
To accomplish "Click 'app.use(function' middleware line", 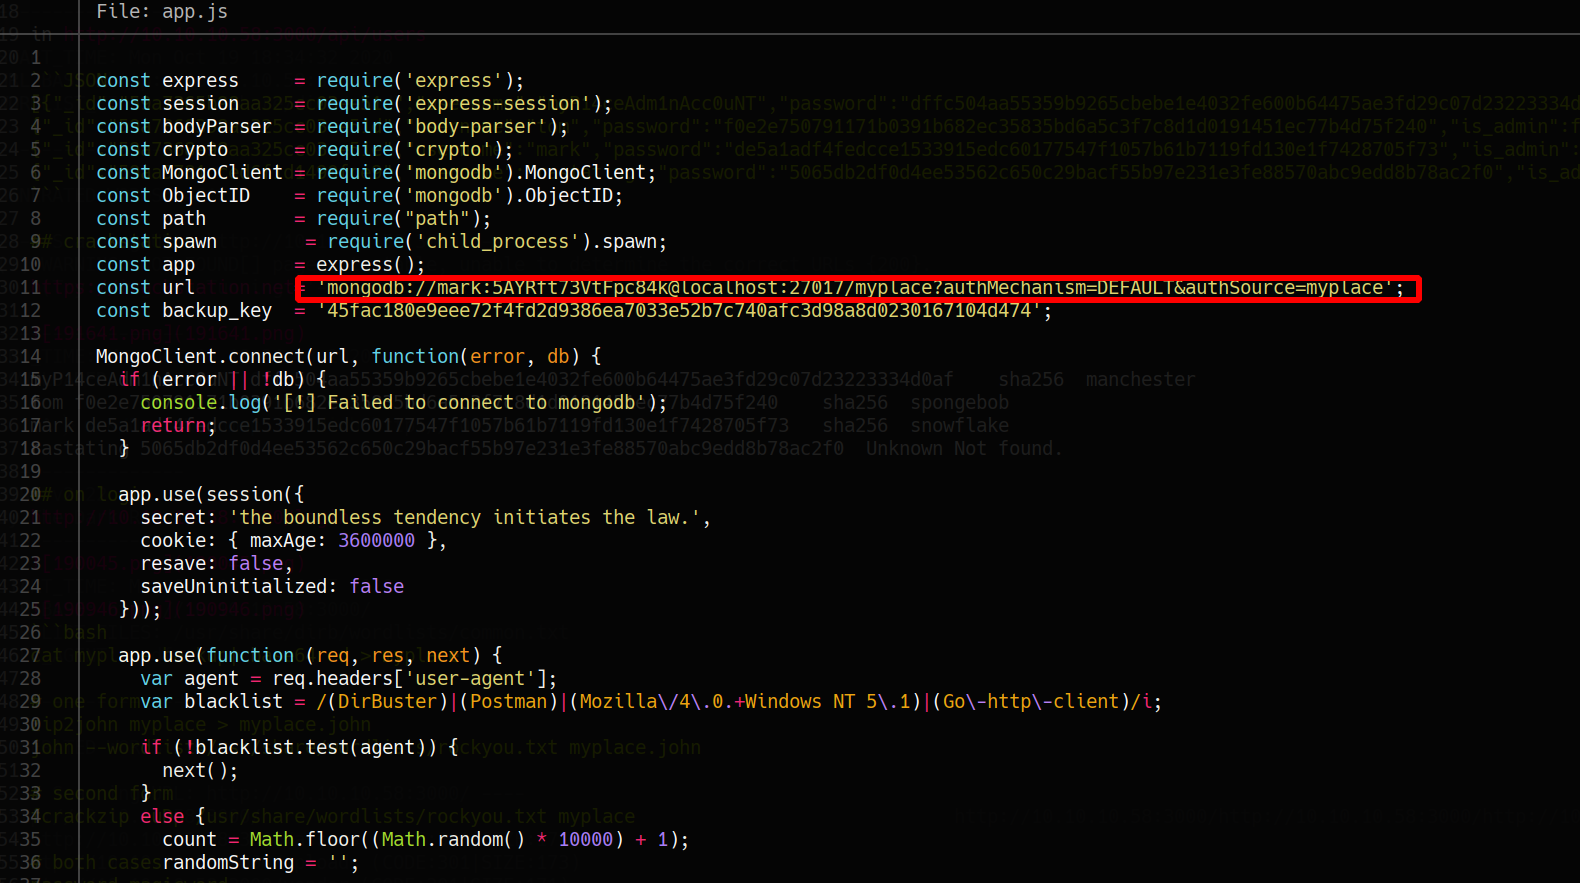I will [206, 656].
